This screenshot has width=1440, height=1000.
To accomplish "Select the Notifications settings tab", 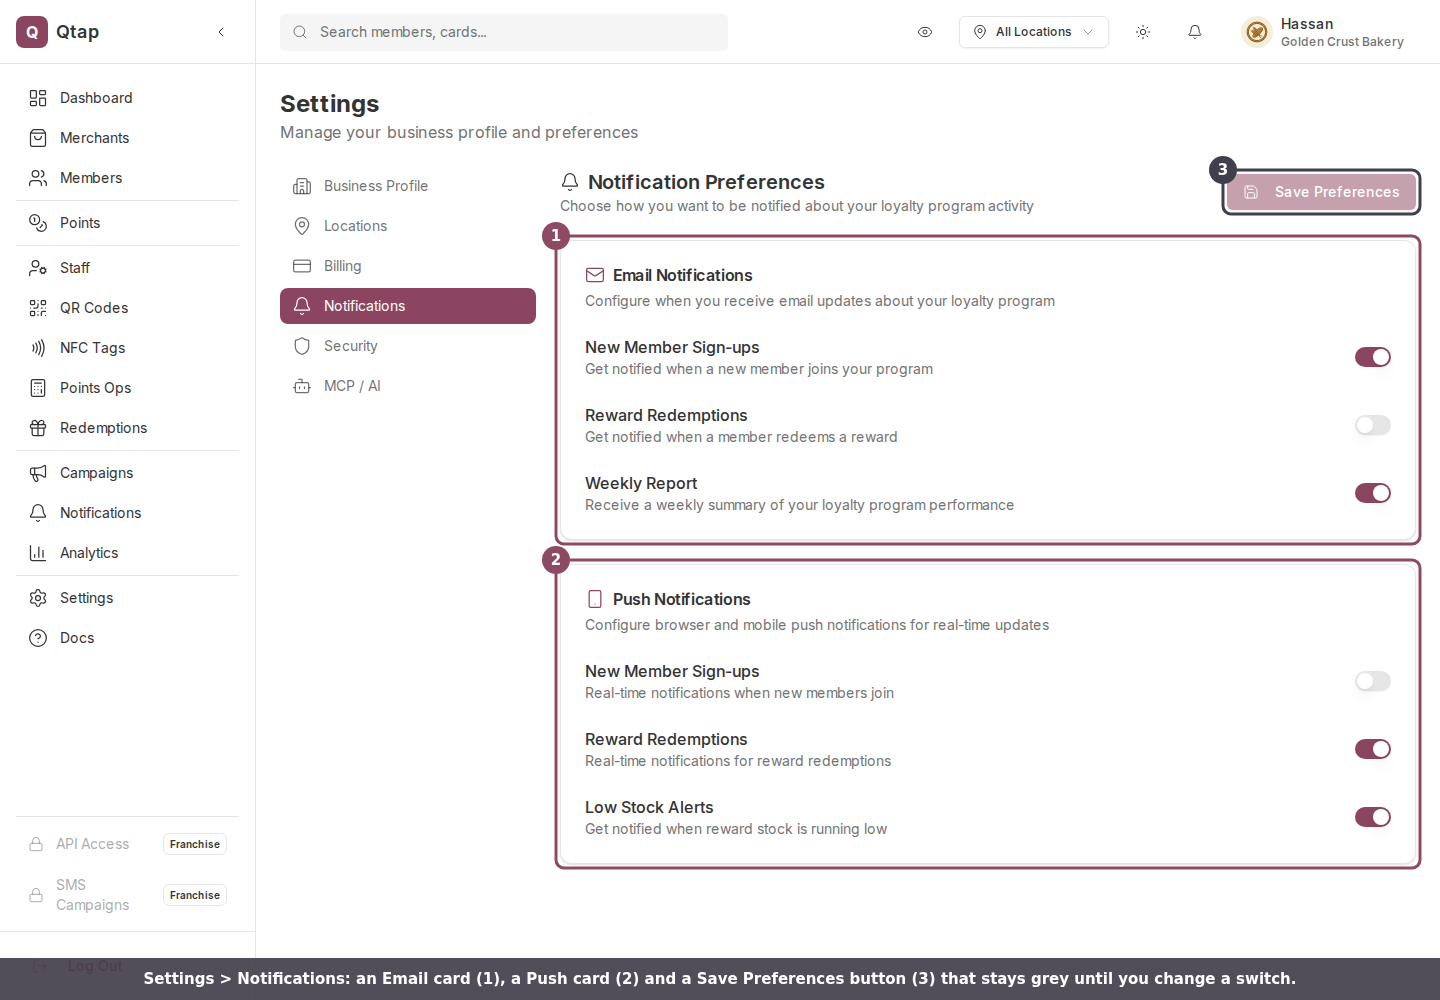I will point(408,306).
